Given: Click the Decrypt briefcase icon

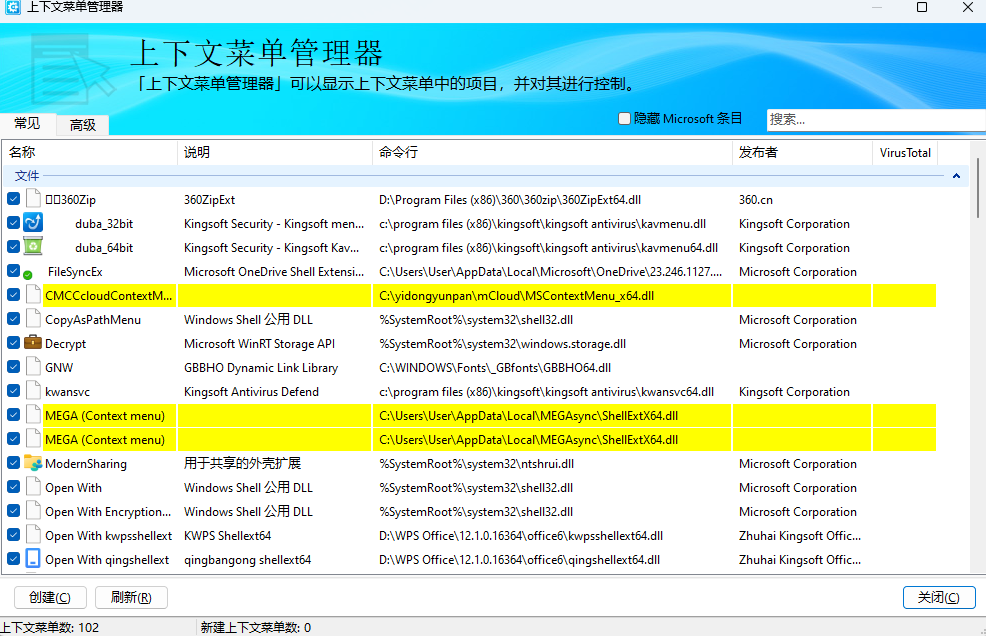Looking at the screenshot, I should 33,343.
